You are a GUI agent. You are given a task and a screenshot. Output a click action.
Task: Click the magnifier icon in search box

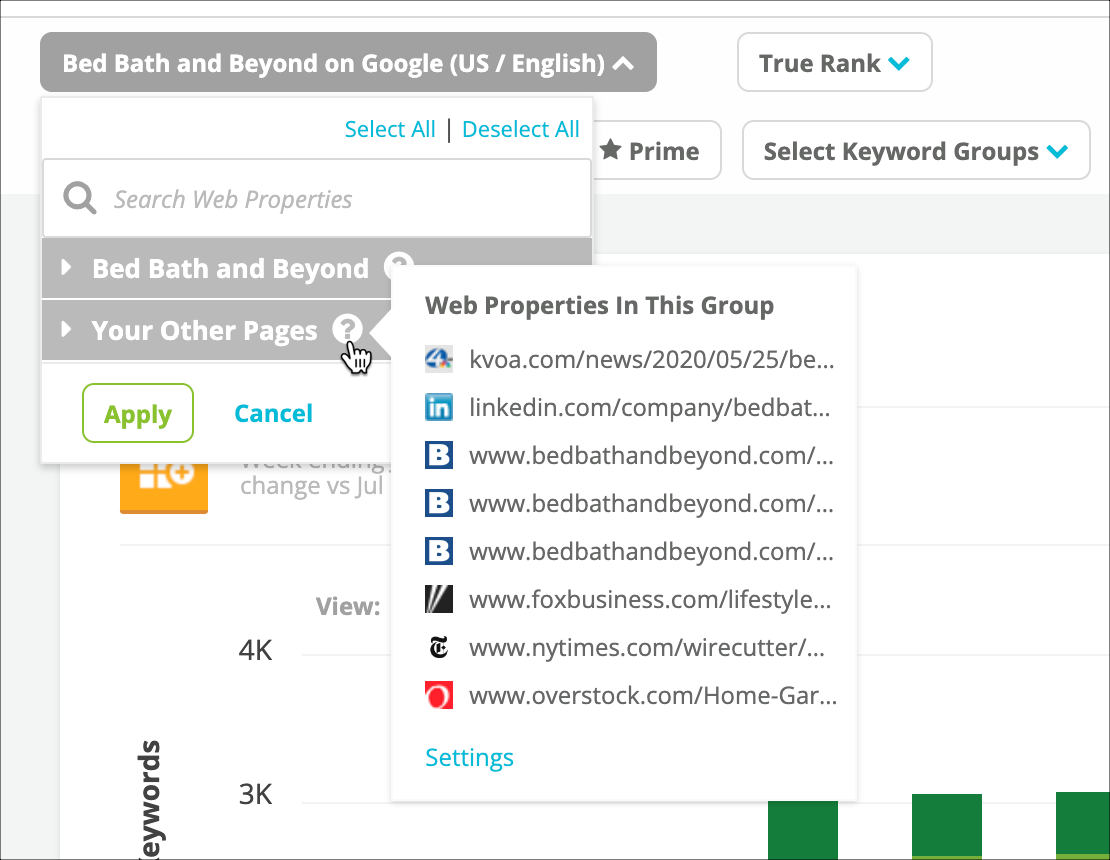pyautogui.click(x=79, y=198)
